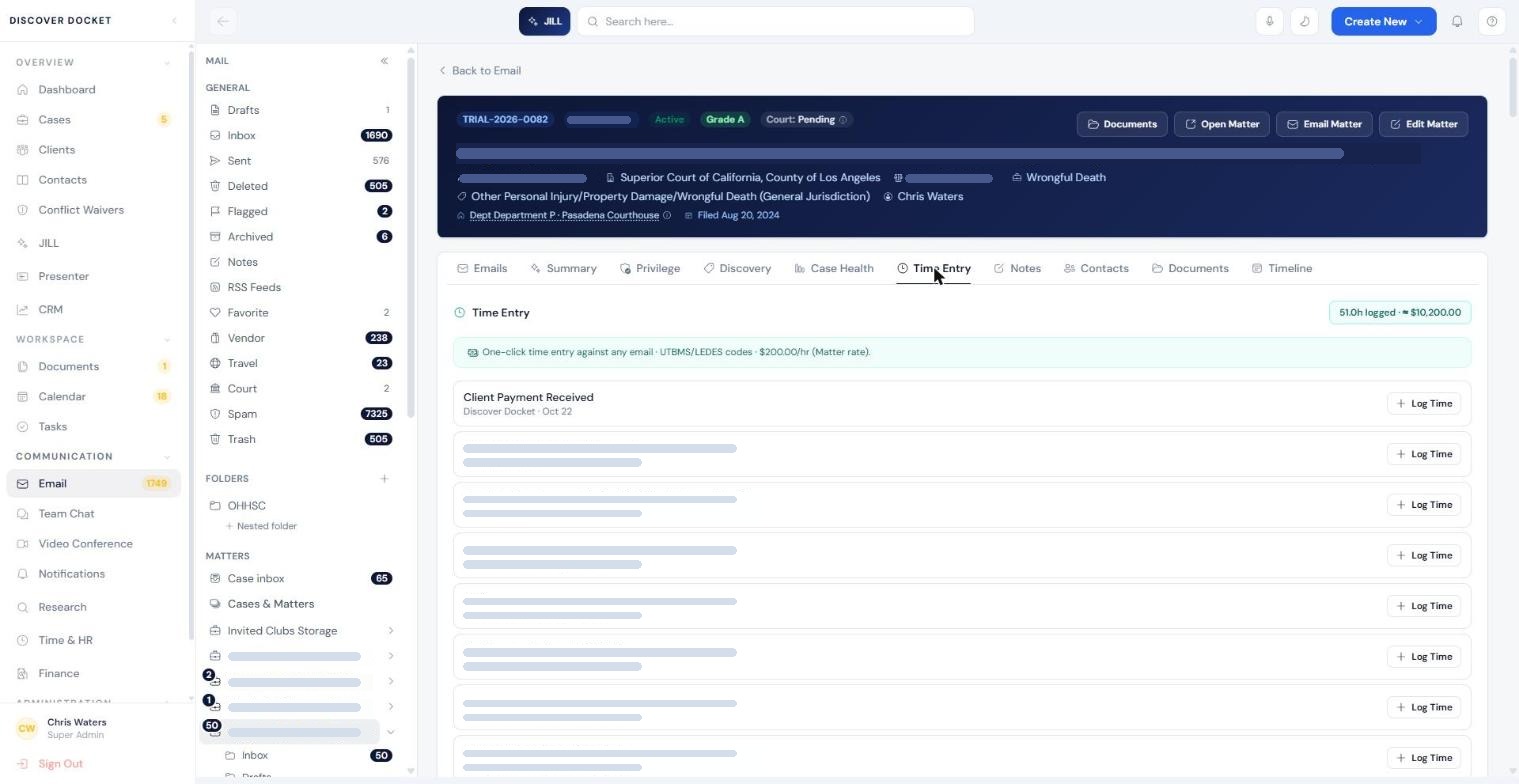Collapse the Communication section in the sidebar
This screenshot has height=784, width=1519.
click(x=167, y=457)
